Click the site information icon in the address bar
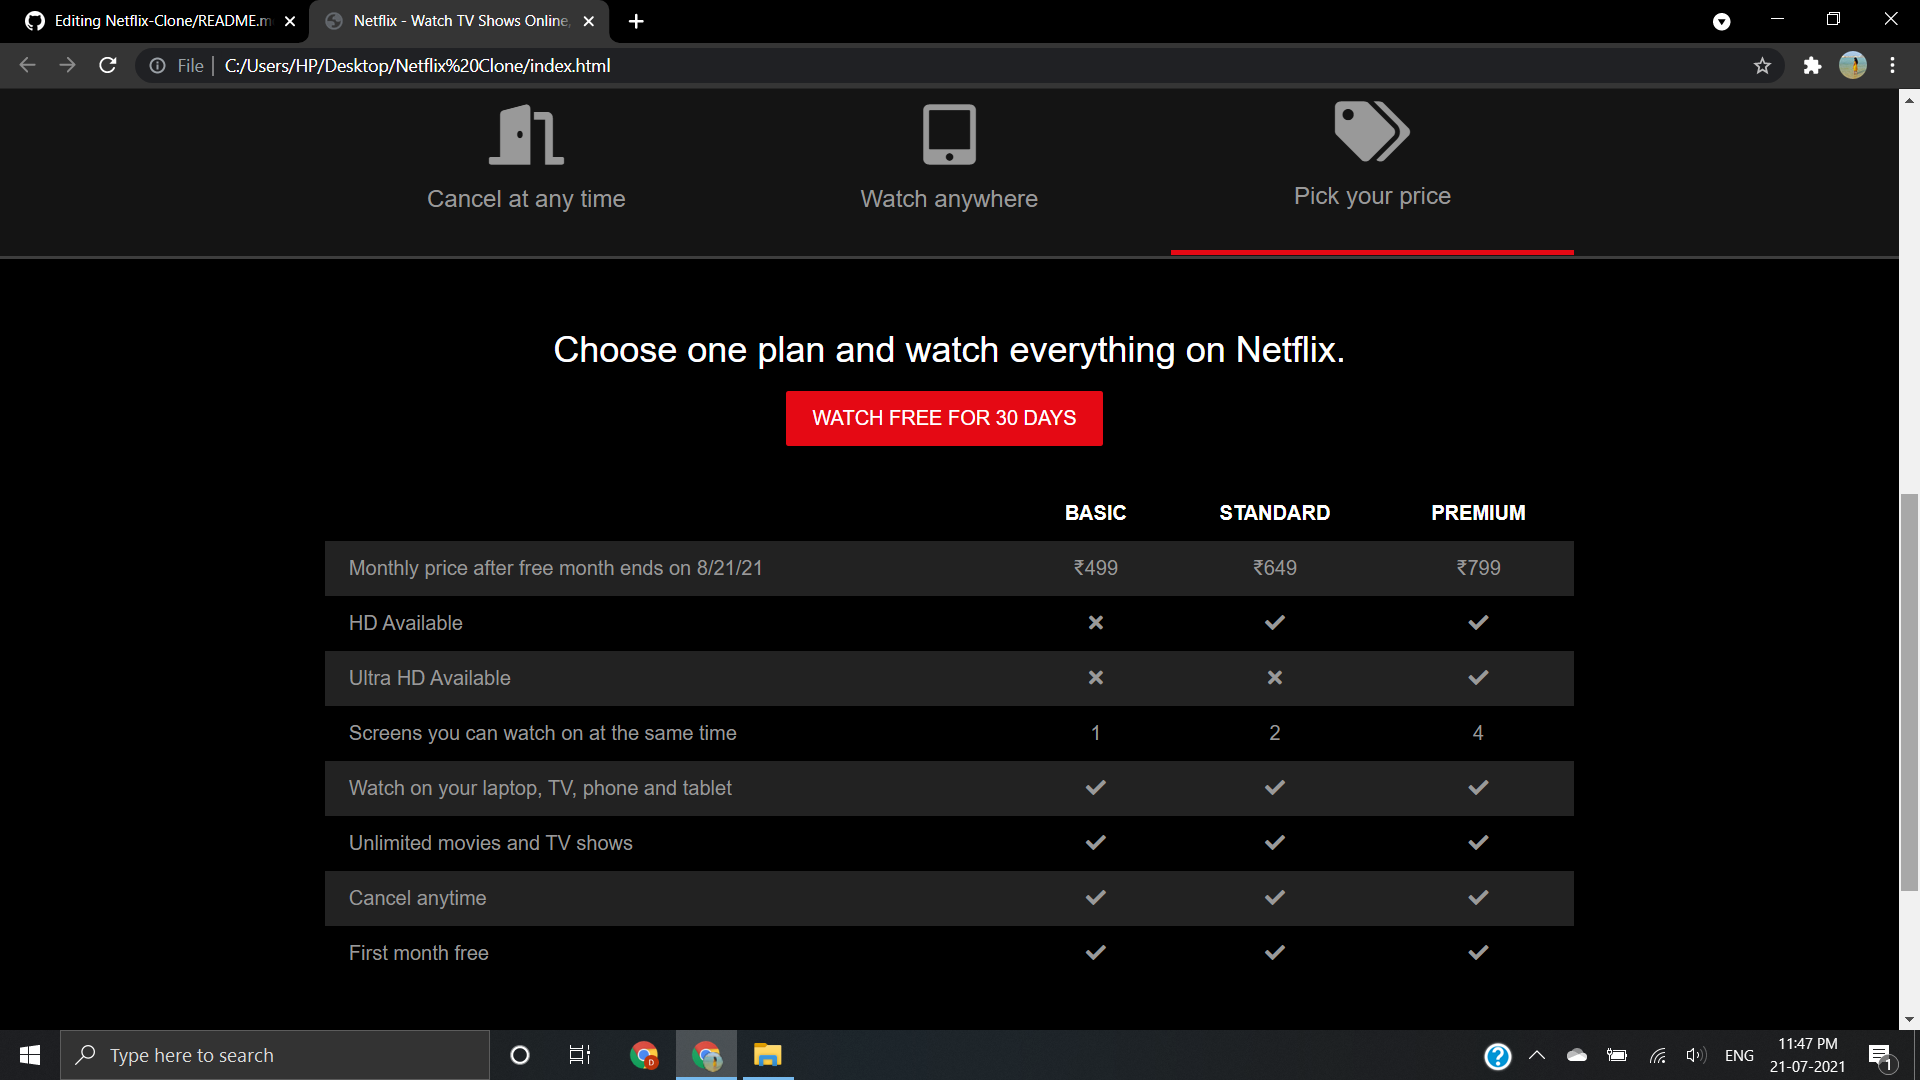 [158, 66]
